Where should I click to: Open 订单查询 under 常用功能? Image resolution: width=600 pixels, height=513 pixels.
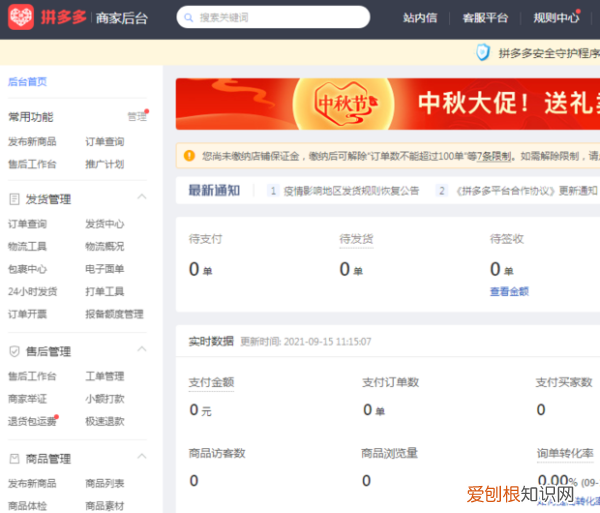point(105,142)
